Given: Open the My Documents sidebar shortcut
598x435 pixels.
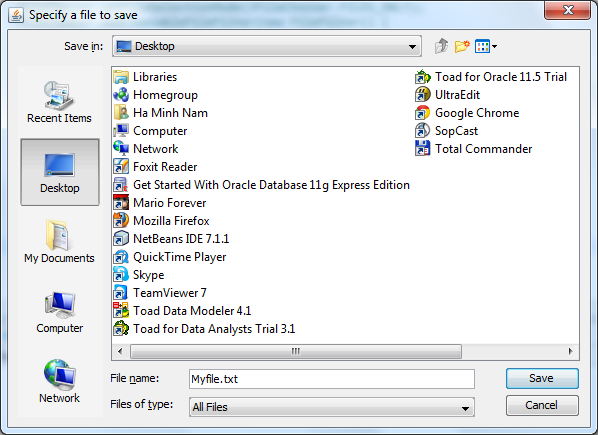Looking at the screenshot, I should [59, 242].
